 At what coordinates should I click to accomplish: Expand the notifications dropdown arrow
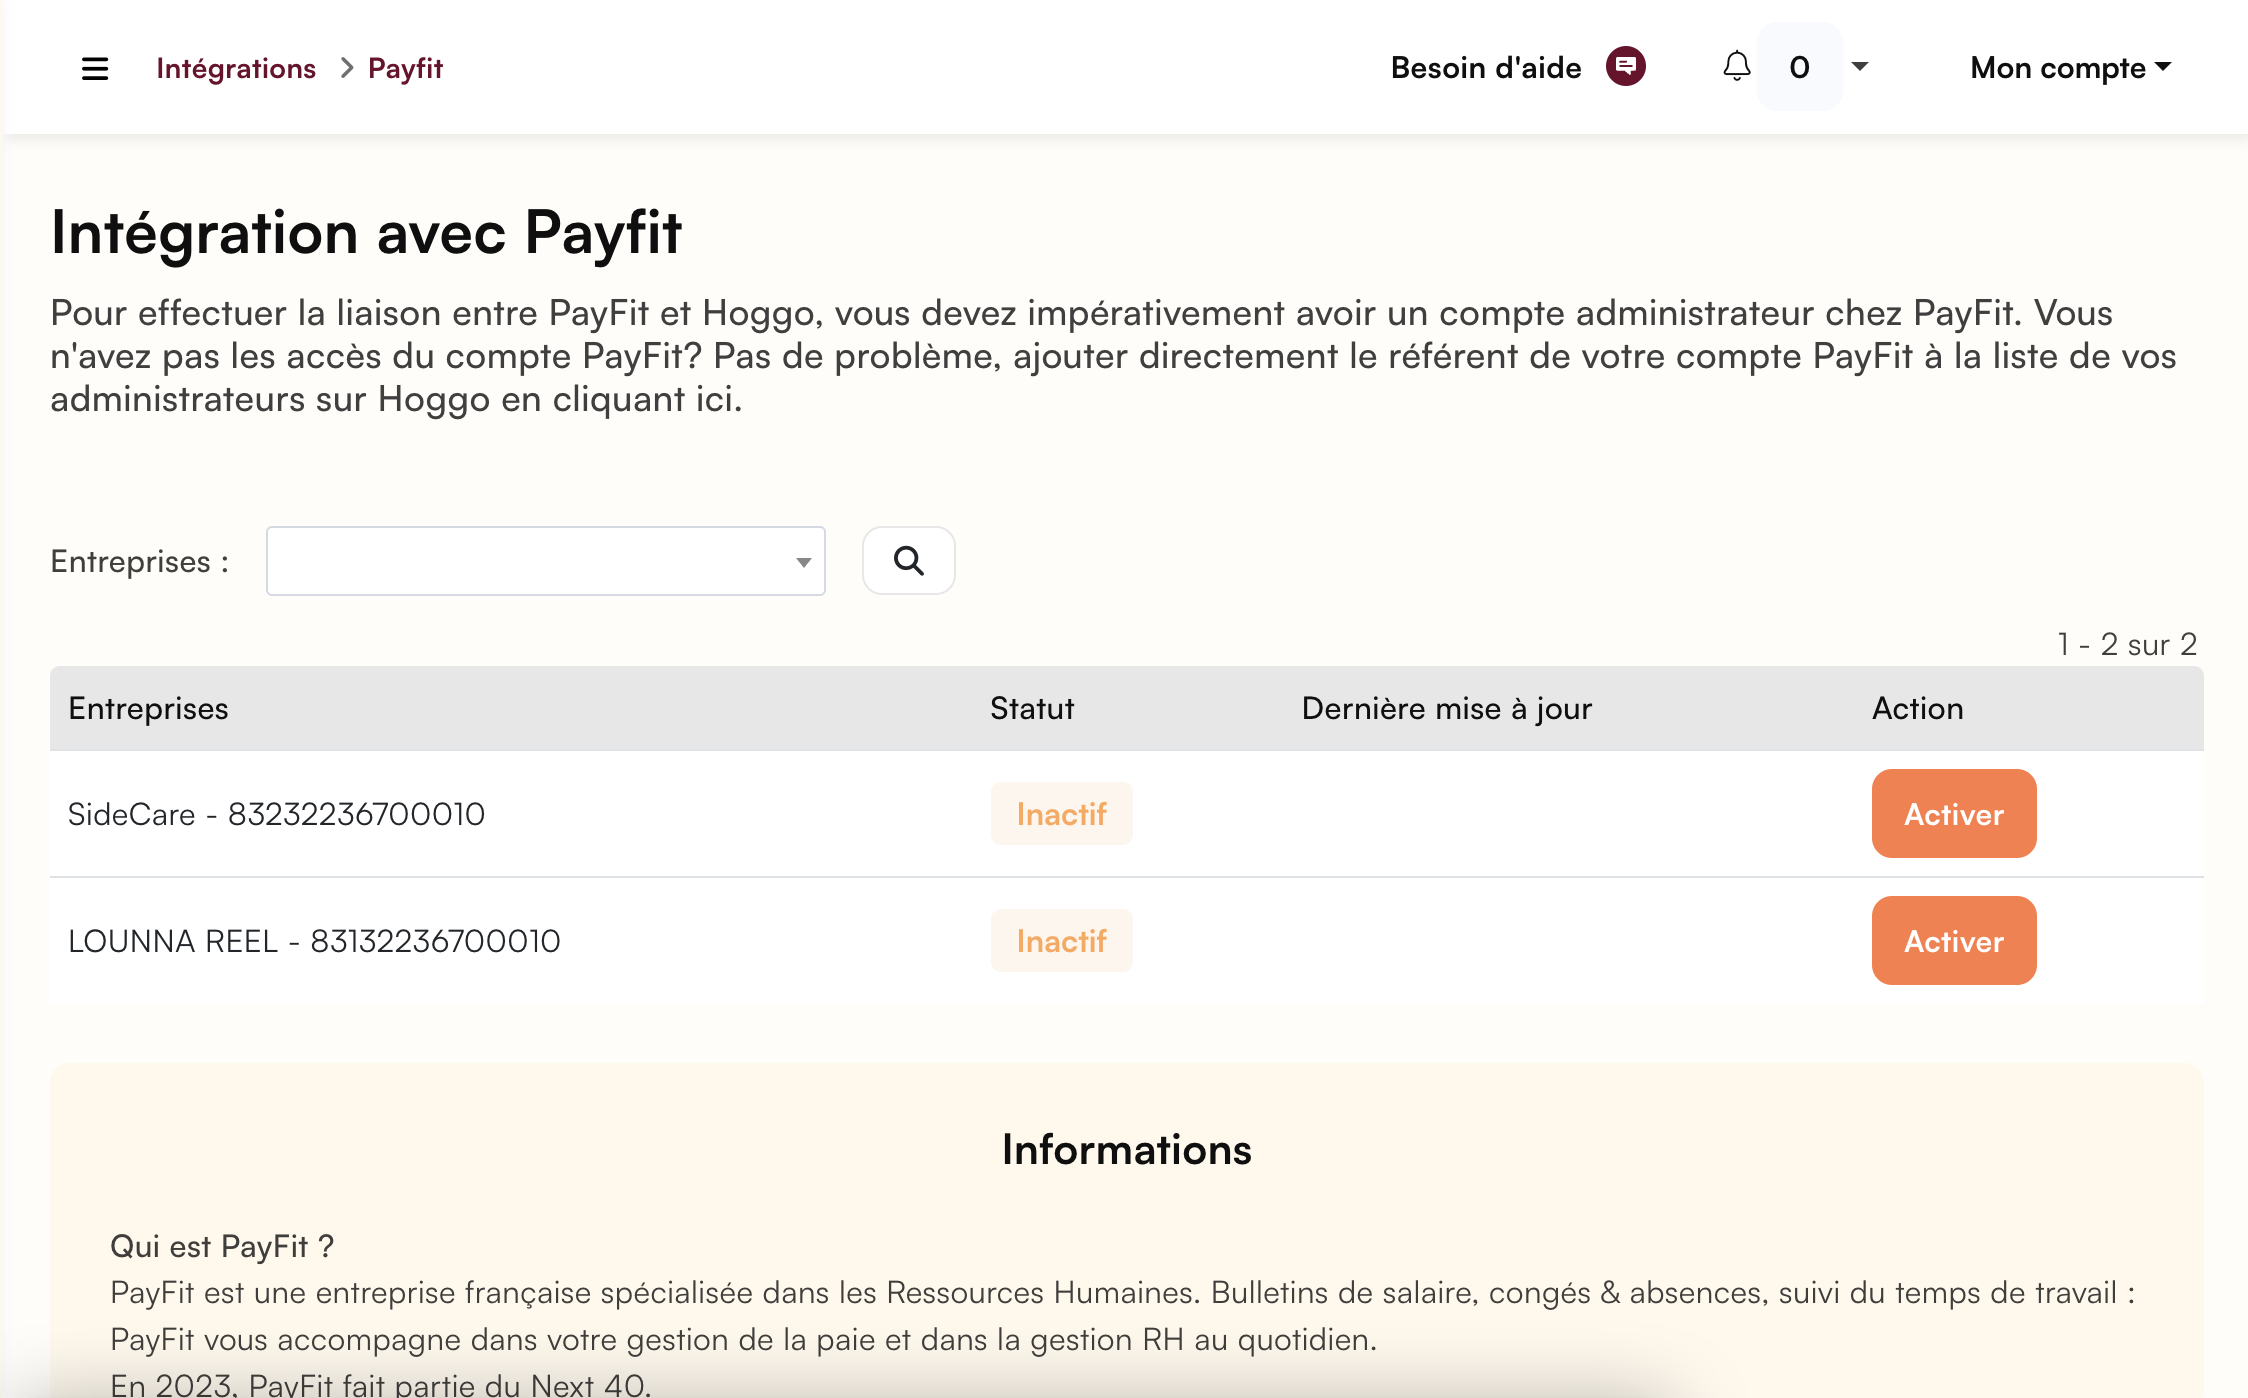(x=1860, y=67)
